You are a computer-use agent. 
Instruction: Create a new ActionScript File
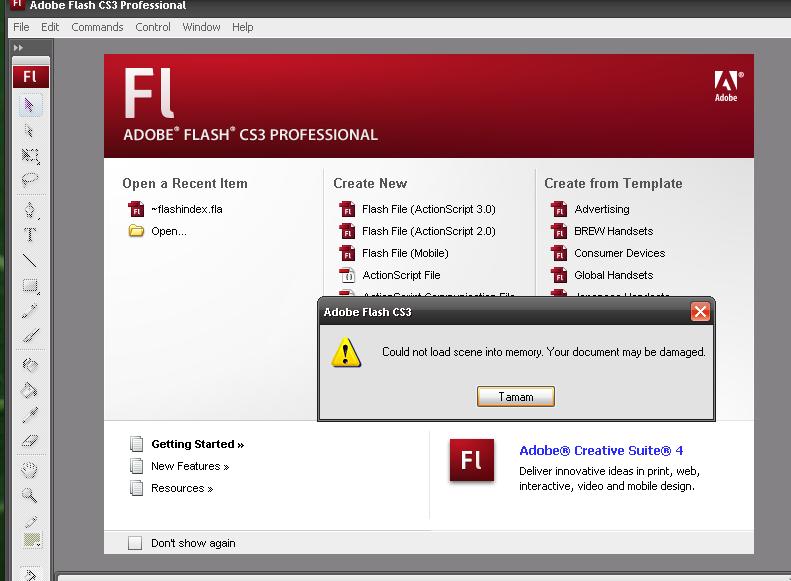click(401, 275)
